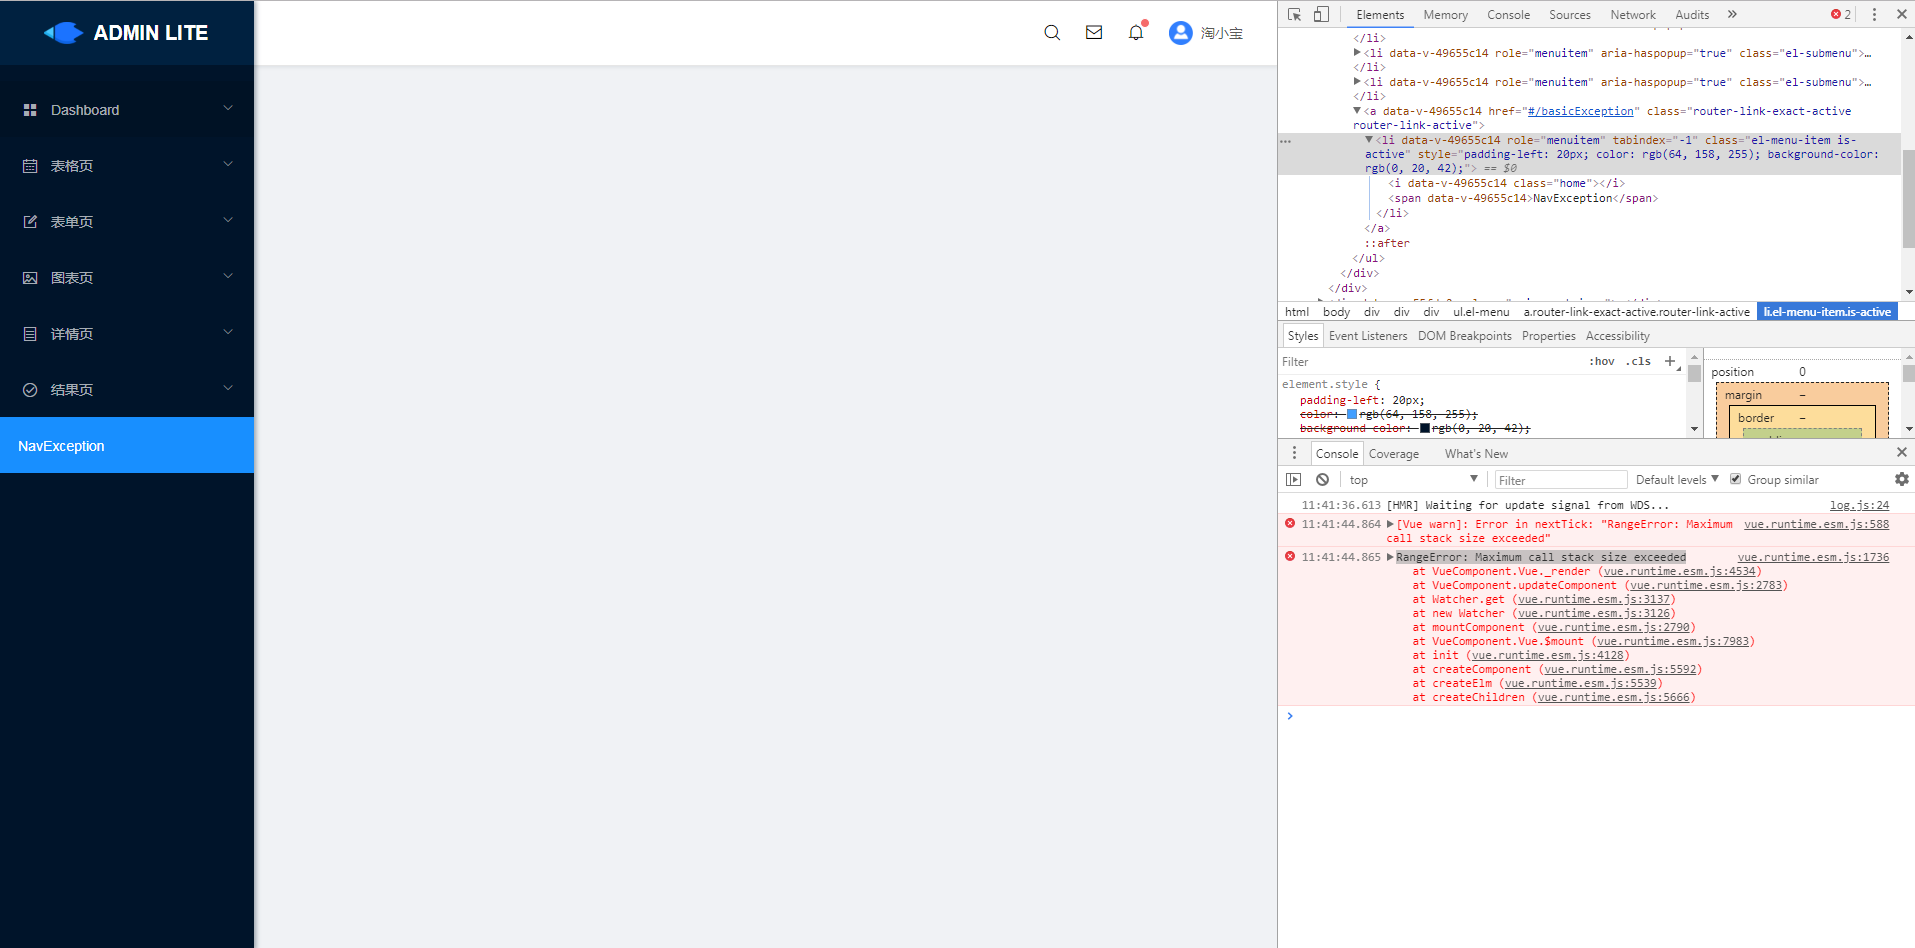Image resolution: width=1915 pixels, height=948 pixels.
Task: Click the search icon in the header
Action: (1051, 33)
